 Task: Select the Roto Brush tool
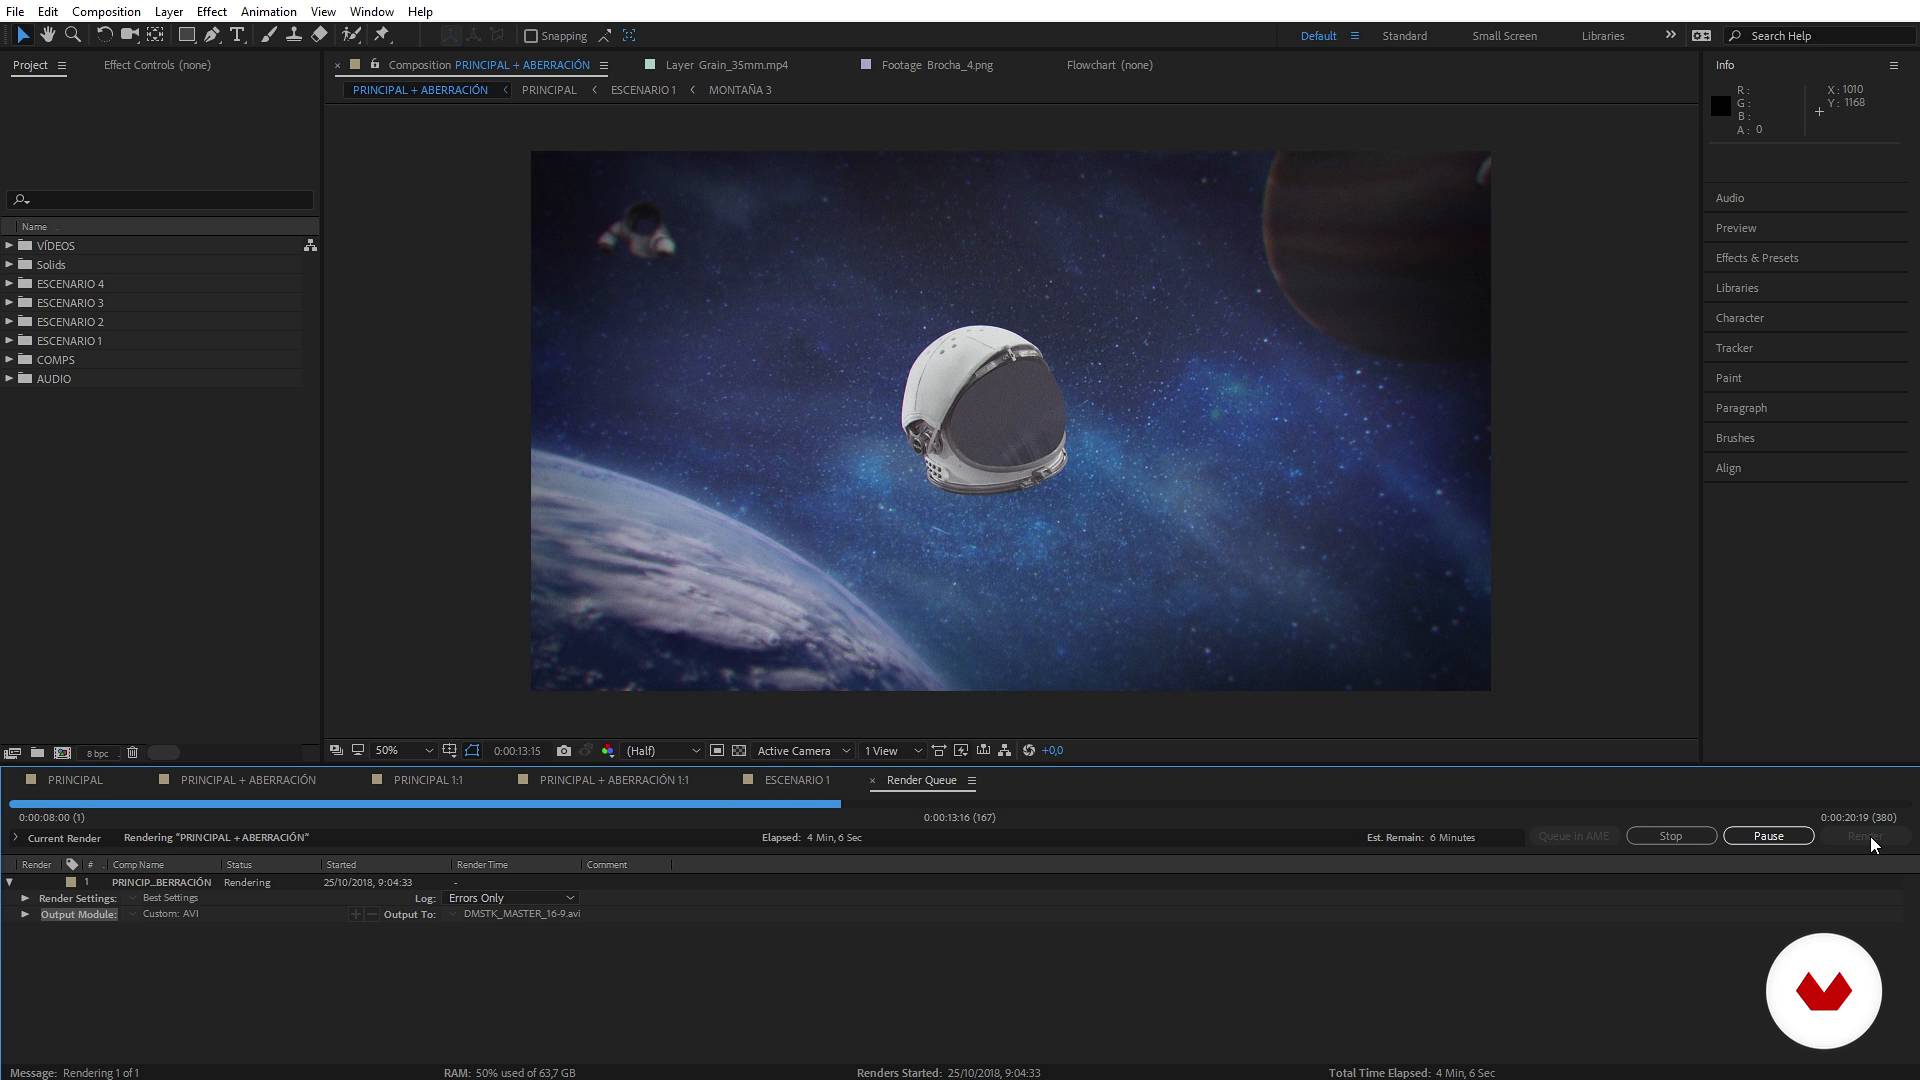pyautogui.click(x=351, y=35)
